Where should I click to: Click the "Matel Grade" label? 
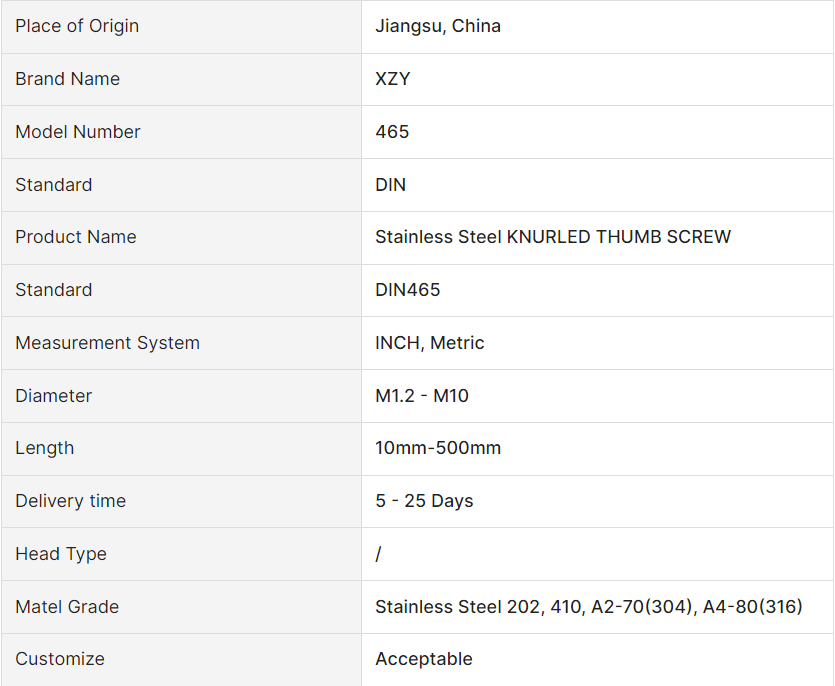(67, 607)
